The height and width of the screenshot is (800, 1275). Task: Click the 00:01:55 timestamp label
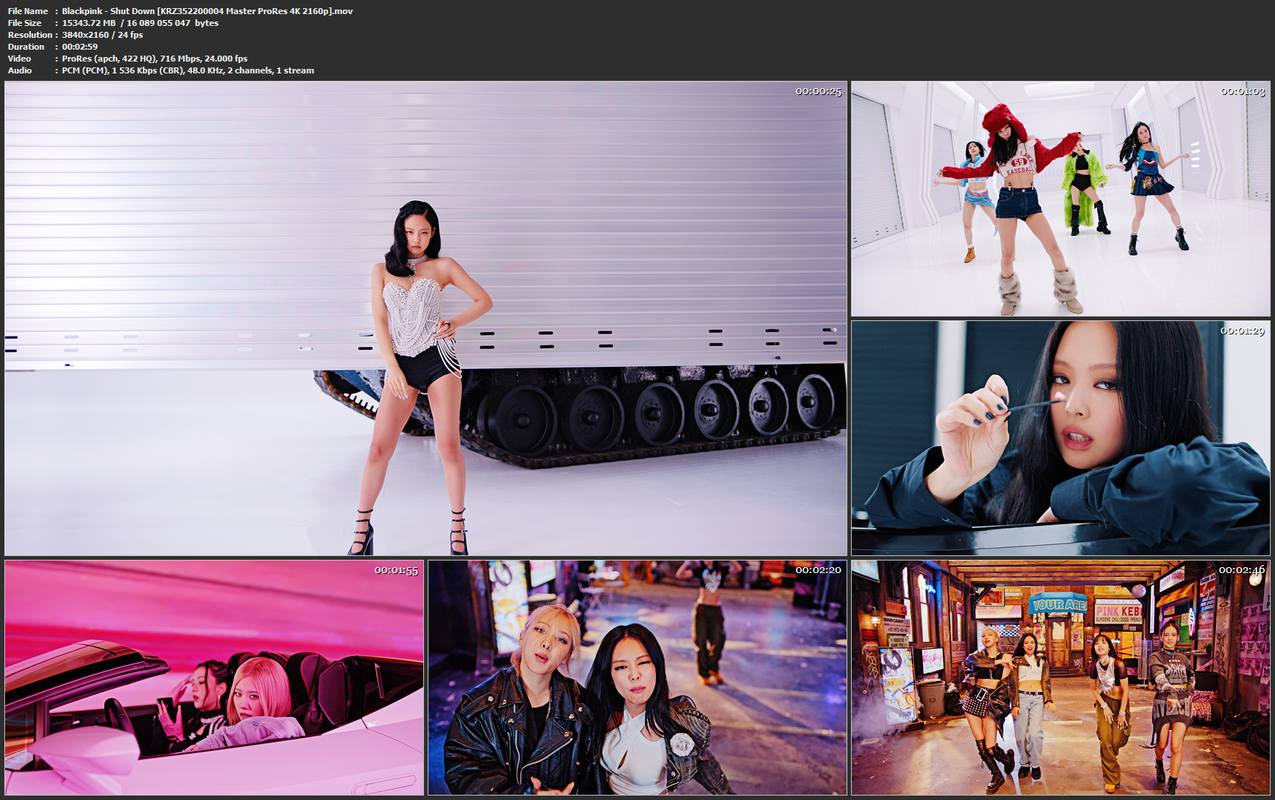396,570
